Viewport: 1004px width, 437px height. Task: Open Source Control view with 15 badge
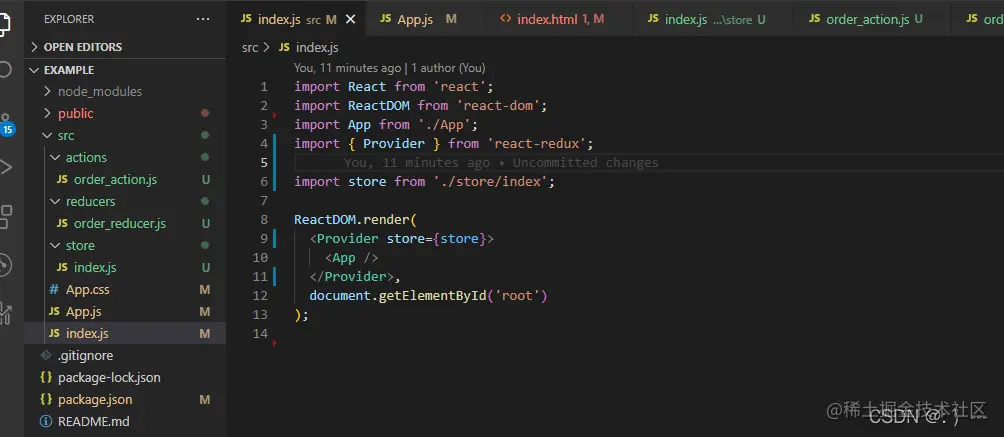pos(6,124)
